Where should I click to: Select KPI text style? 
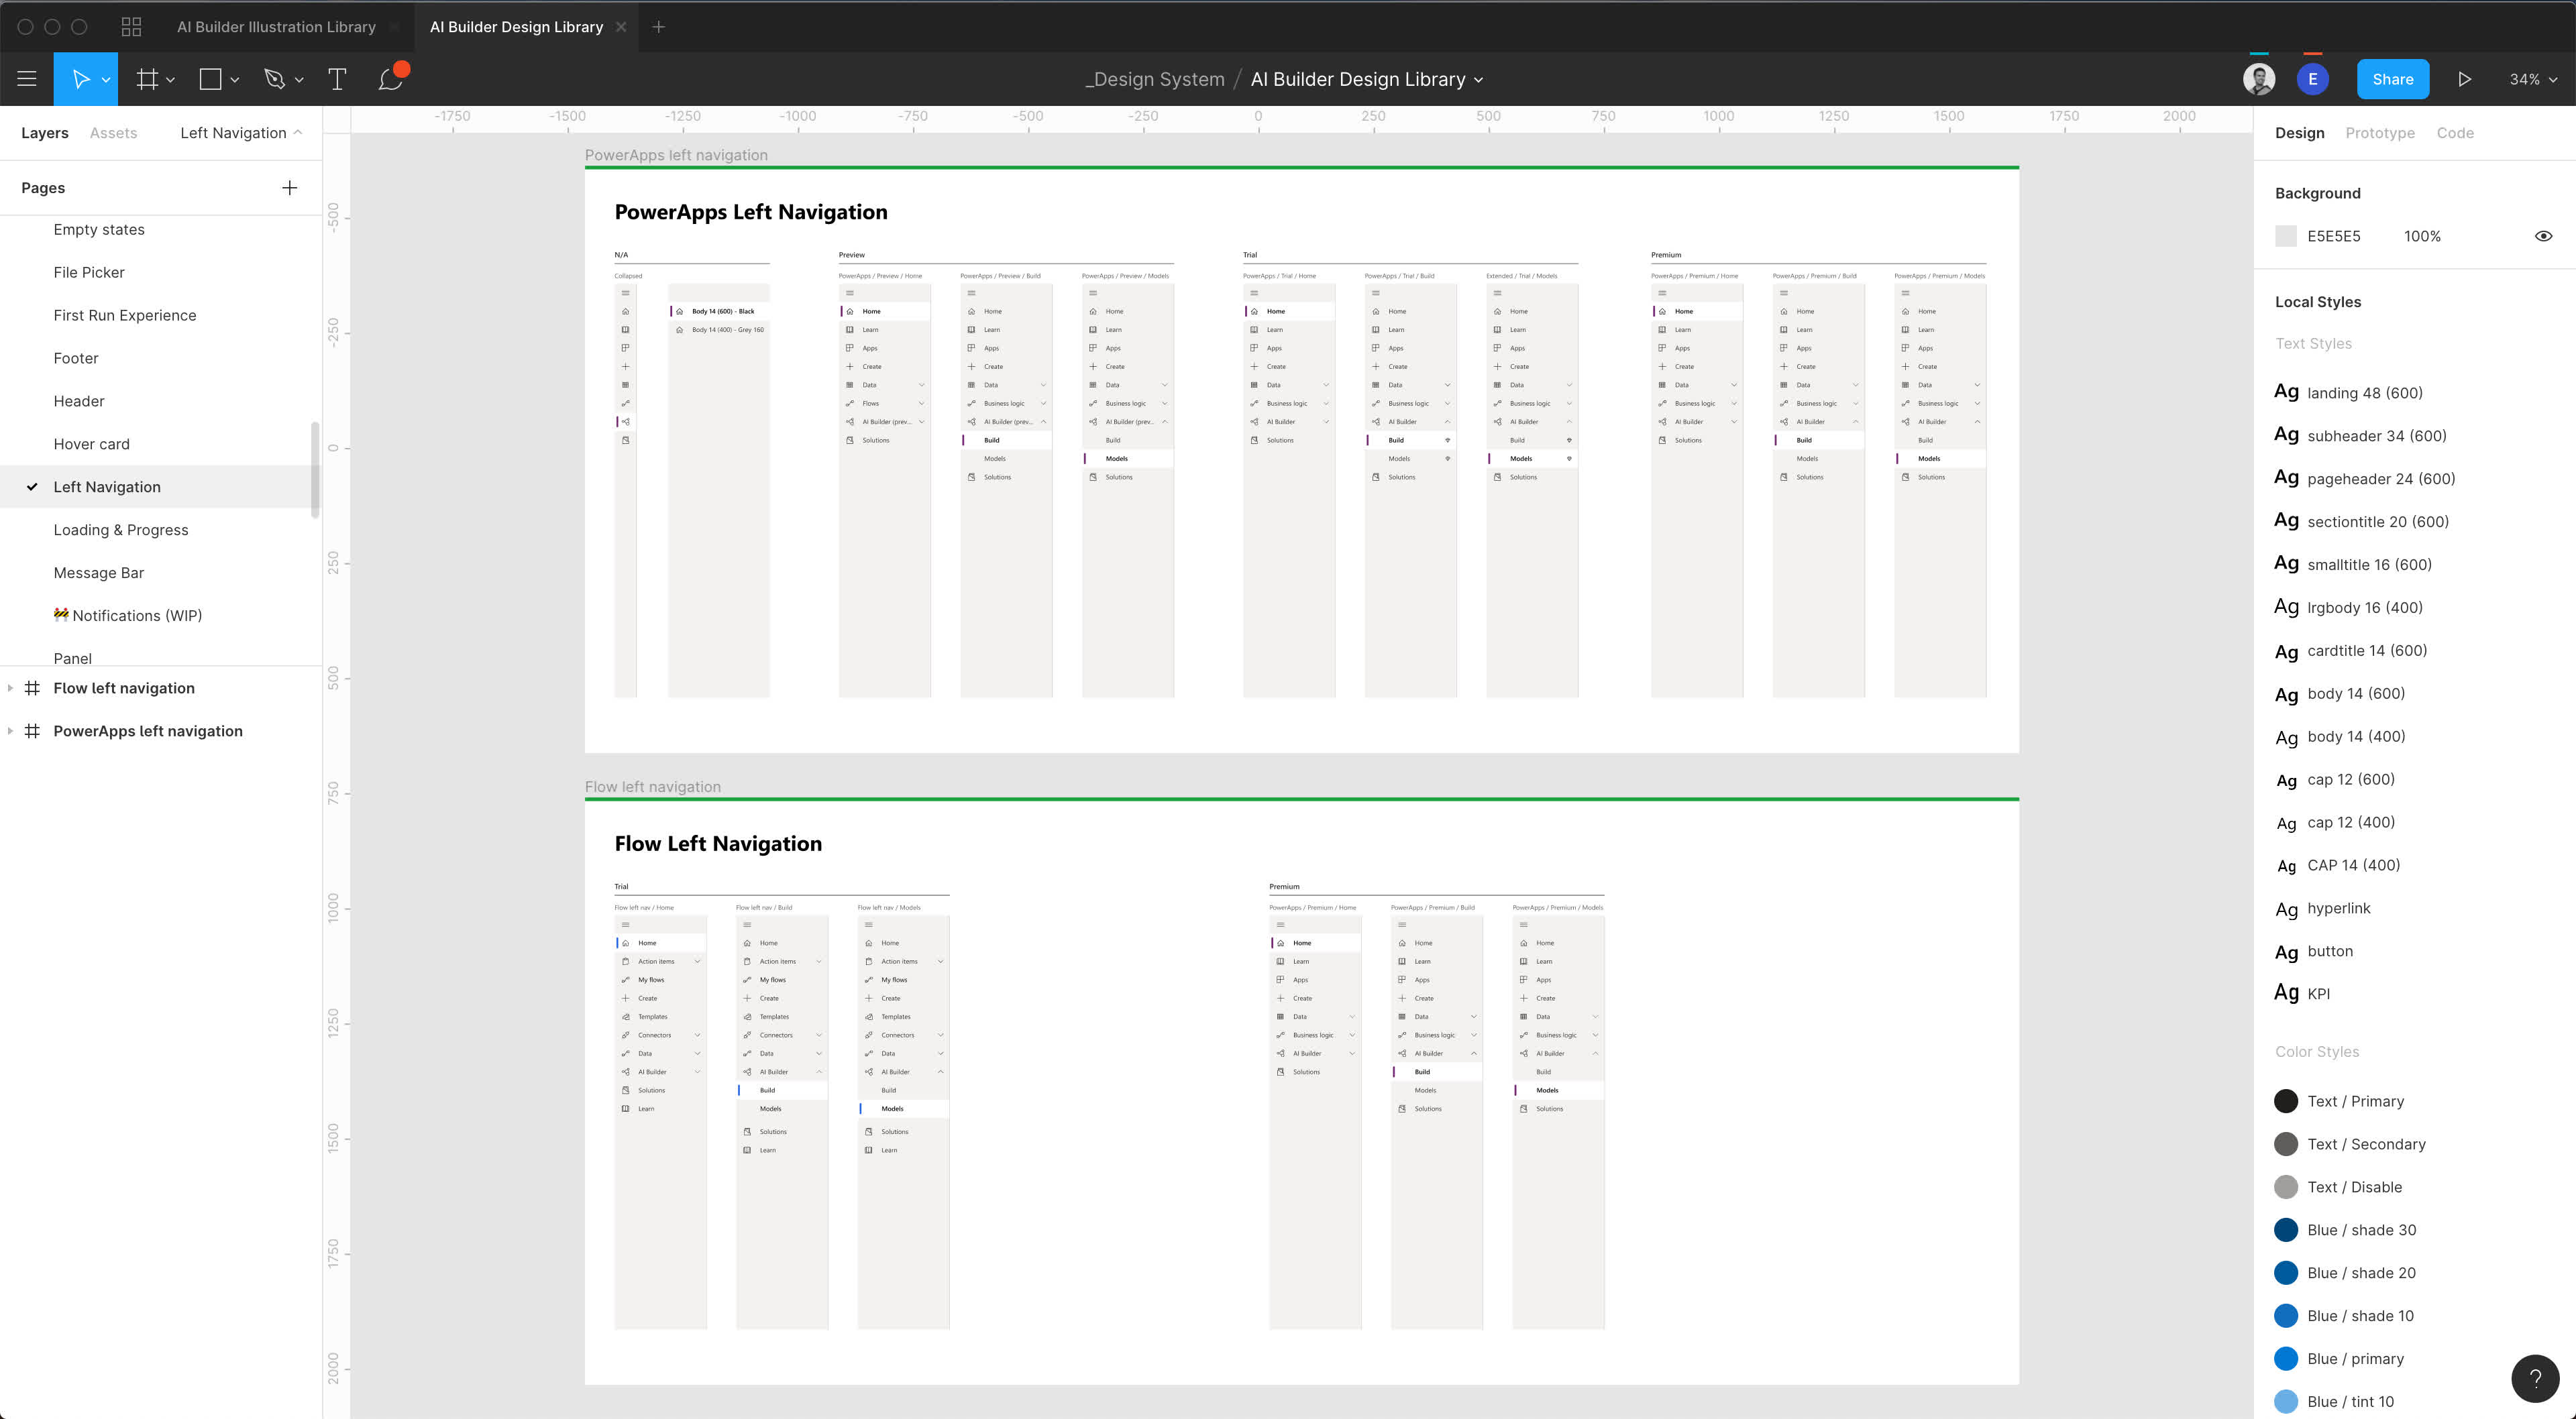(x=2303, y=994)
